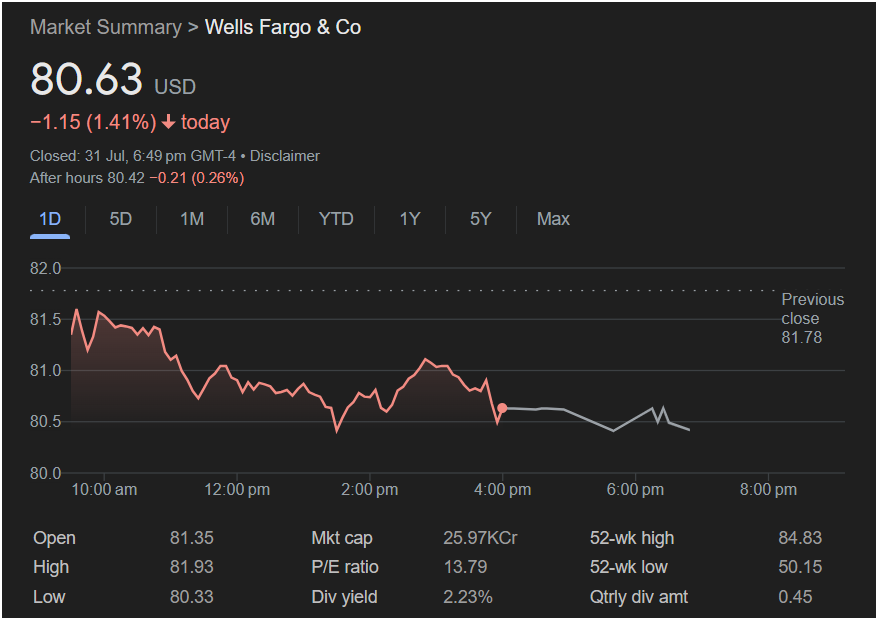The height and width of the screenshot is (620, 878).
Task: Click the 52-wk low label
Action: pyautogui.click(x=628, y=567)
